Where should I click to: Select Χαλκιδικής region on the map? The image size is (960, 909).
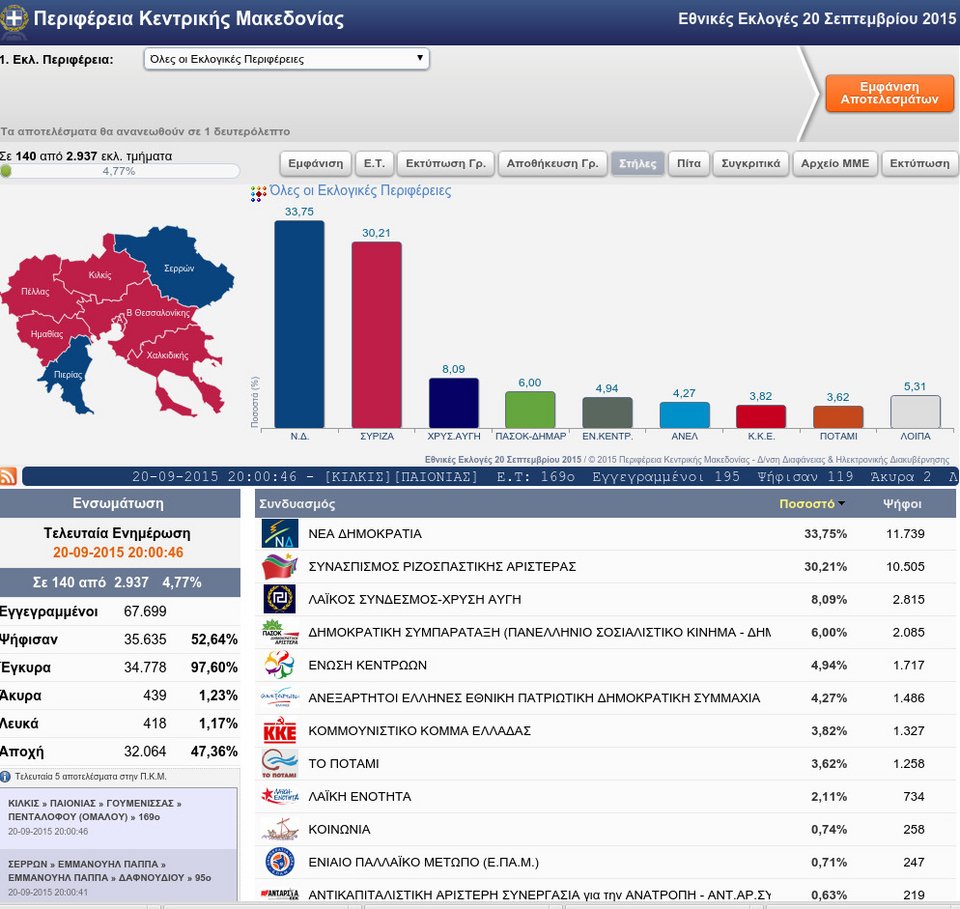(167, 355)
